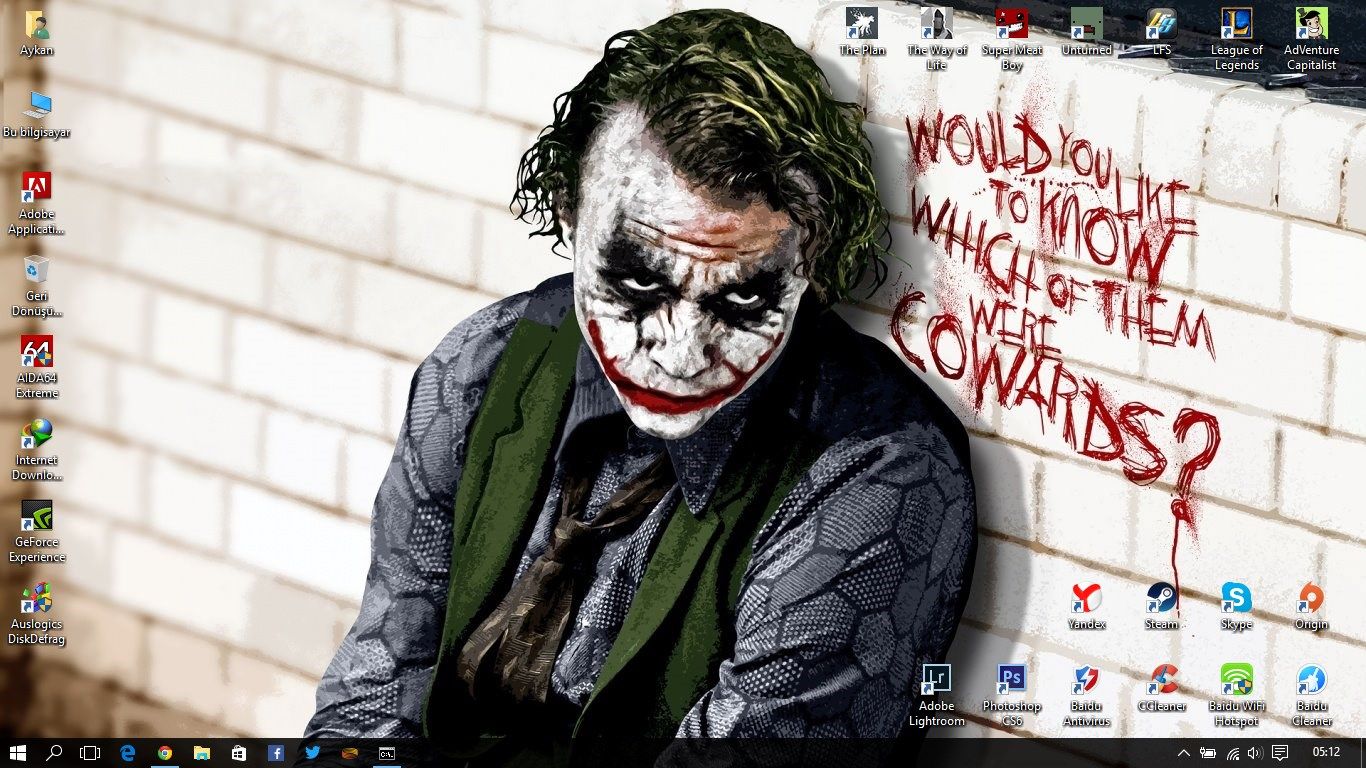The image size is (1366, 768).
Task: Open the clock showing 05:12
Action: pyautogui.click(x=1326, y=753)
